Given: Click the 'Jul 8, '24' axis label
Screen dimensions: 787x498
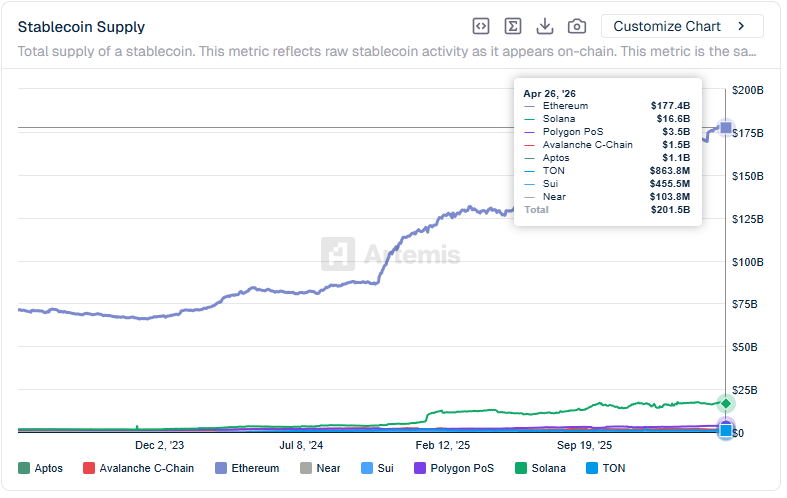Looking at the screenshot, I should click(301, 445).
